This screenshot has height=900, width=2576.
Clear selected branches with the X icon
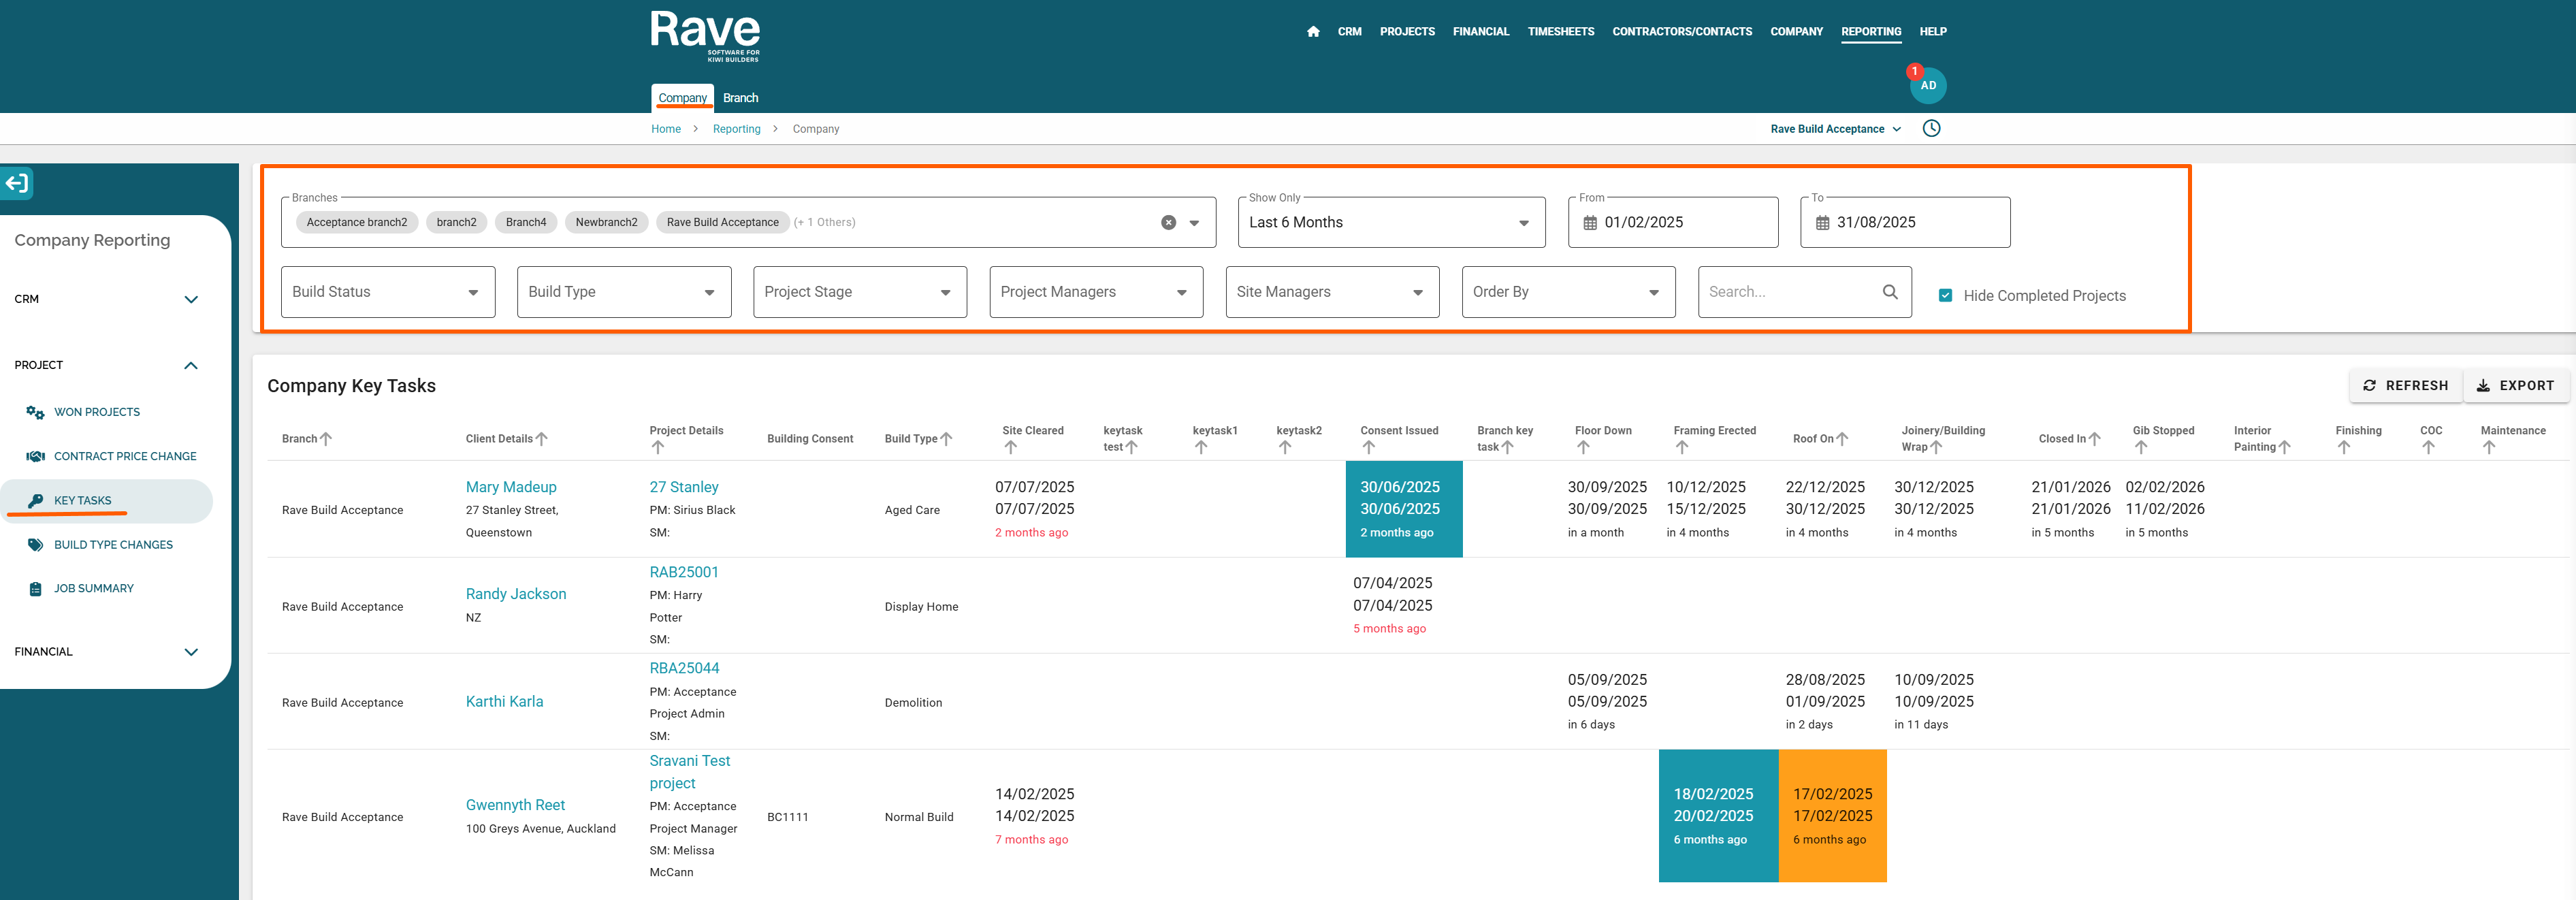point(1168,223)
